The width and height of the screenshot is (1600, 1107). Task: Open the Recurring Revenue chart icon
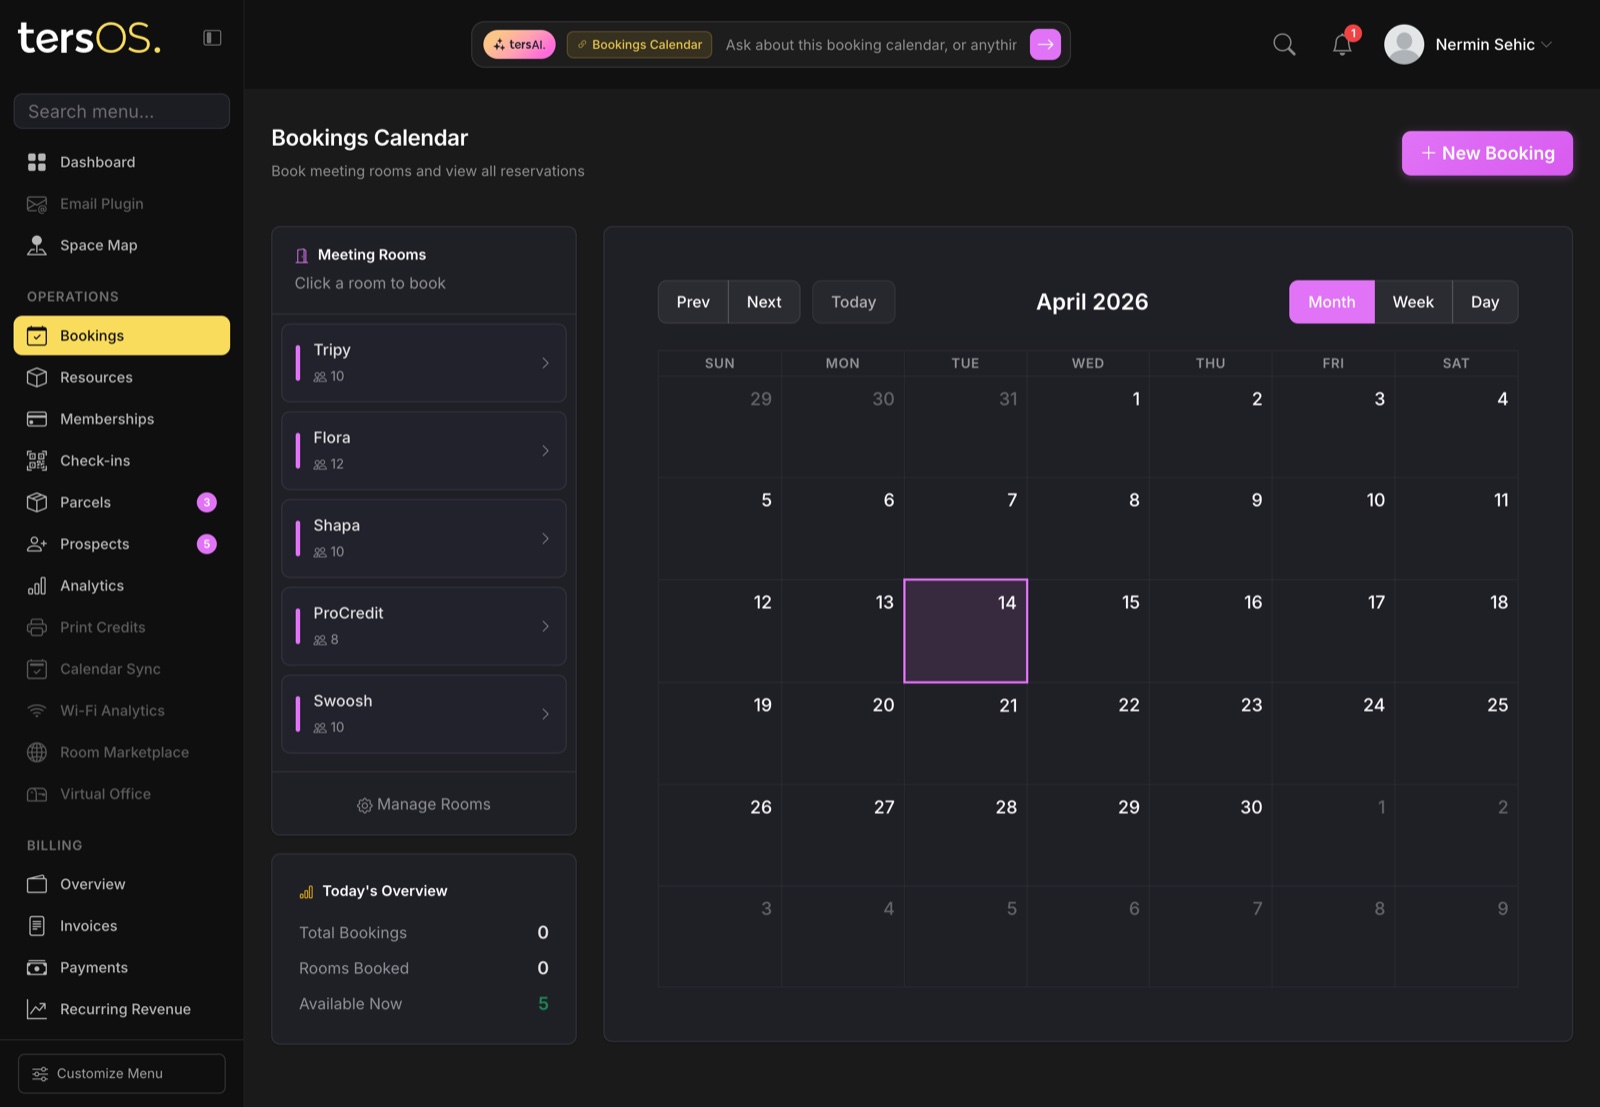(36, 1009)
